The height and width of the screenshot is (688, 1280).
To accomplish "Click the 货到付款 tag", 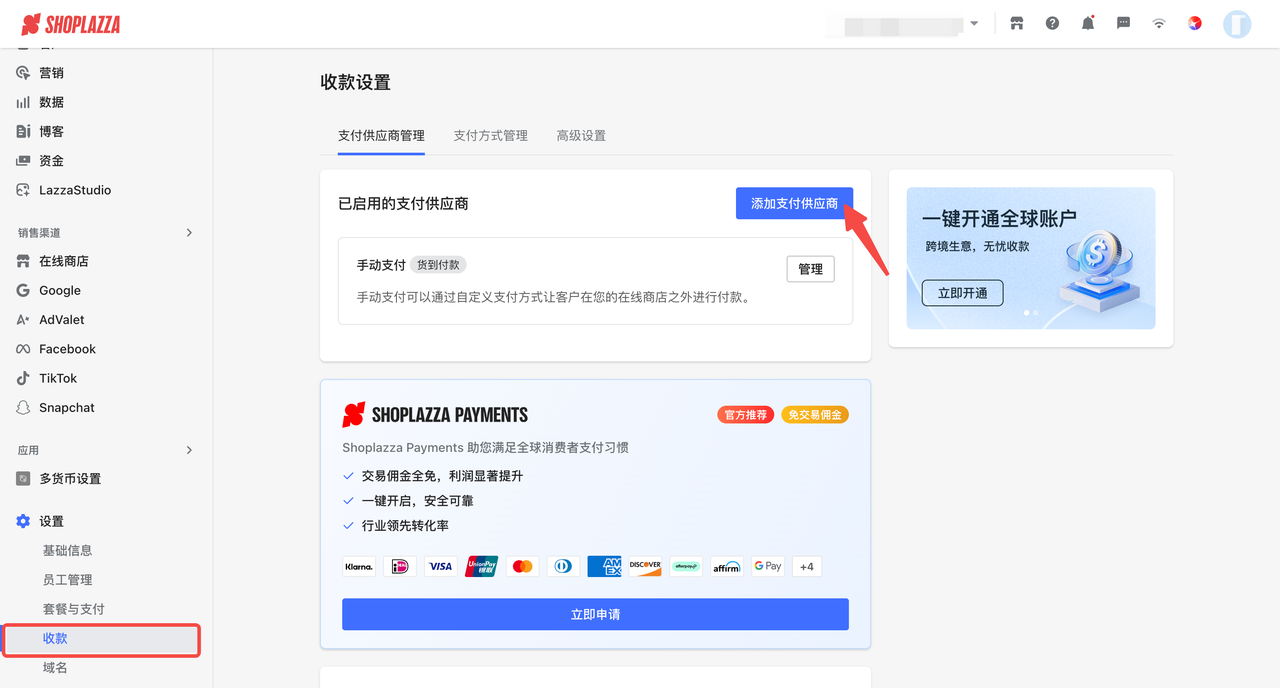I will (438, 265).
